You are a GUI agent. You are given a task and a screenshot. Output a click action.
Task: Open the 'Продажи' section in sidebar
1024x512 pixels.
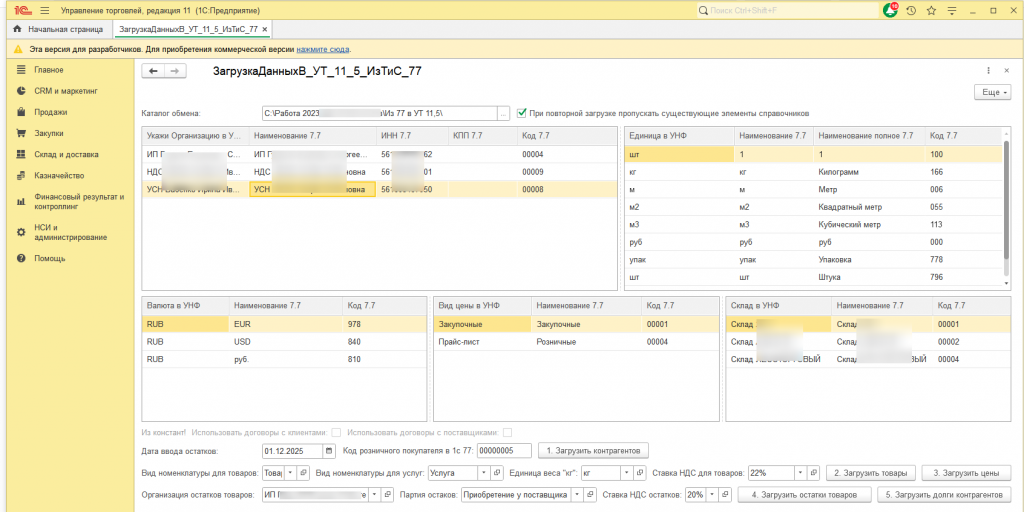click(50, 112)
